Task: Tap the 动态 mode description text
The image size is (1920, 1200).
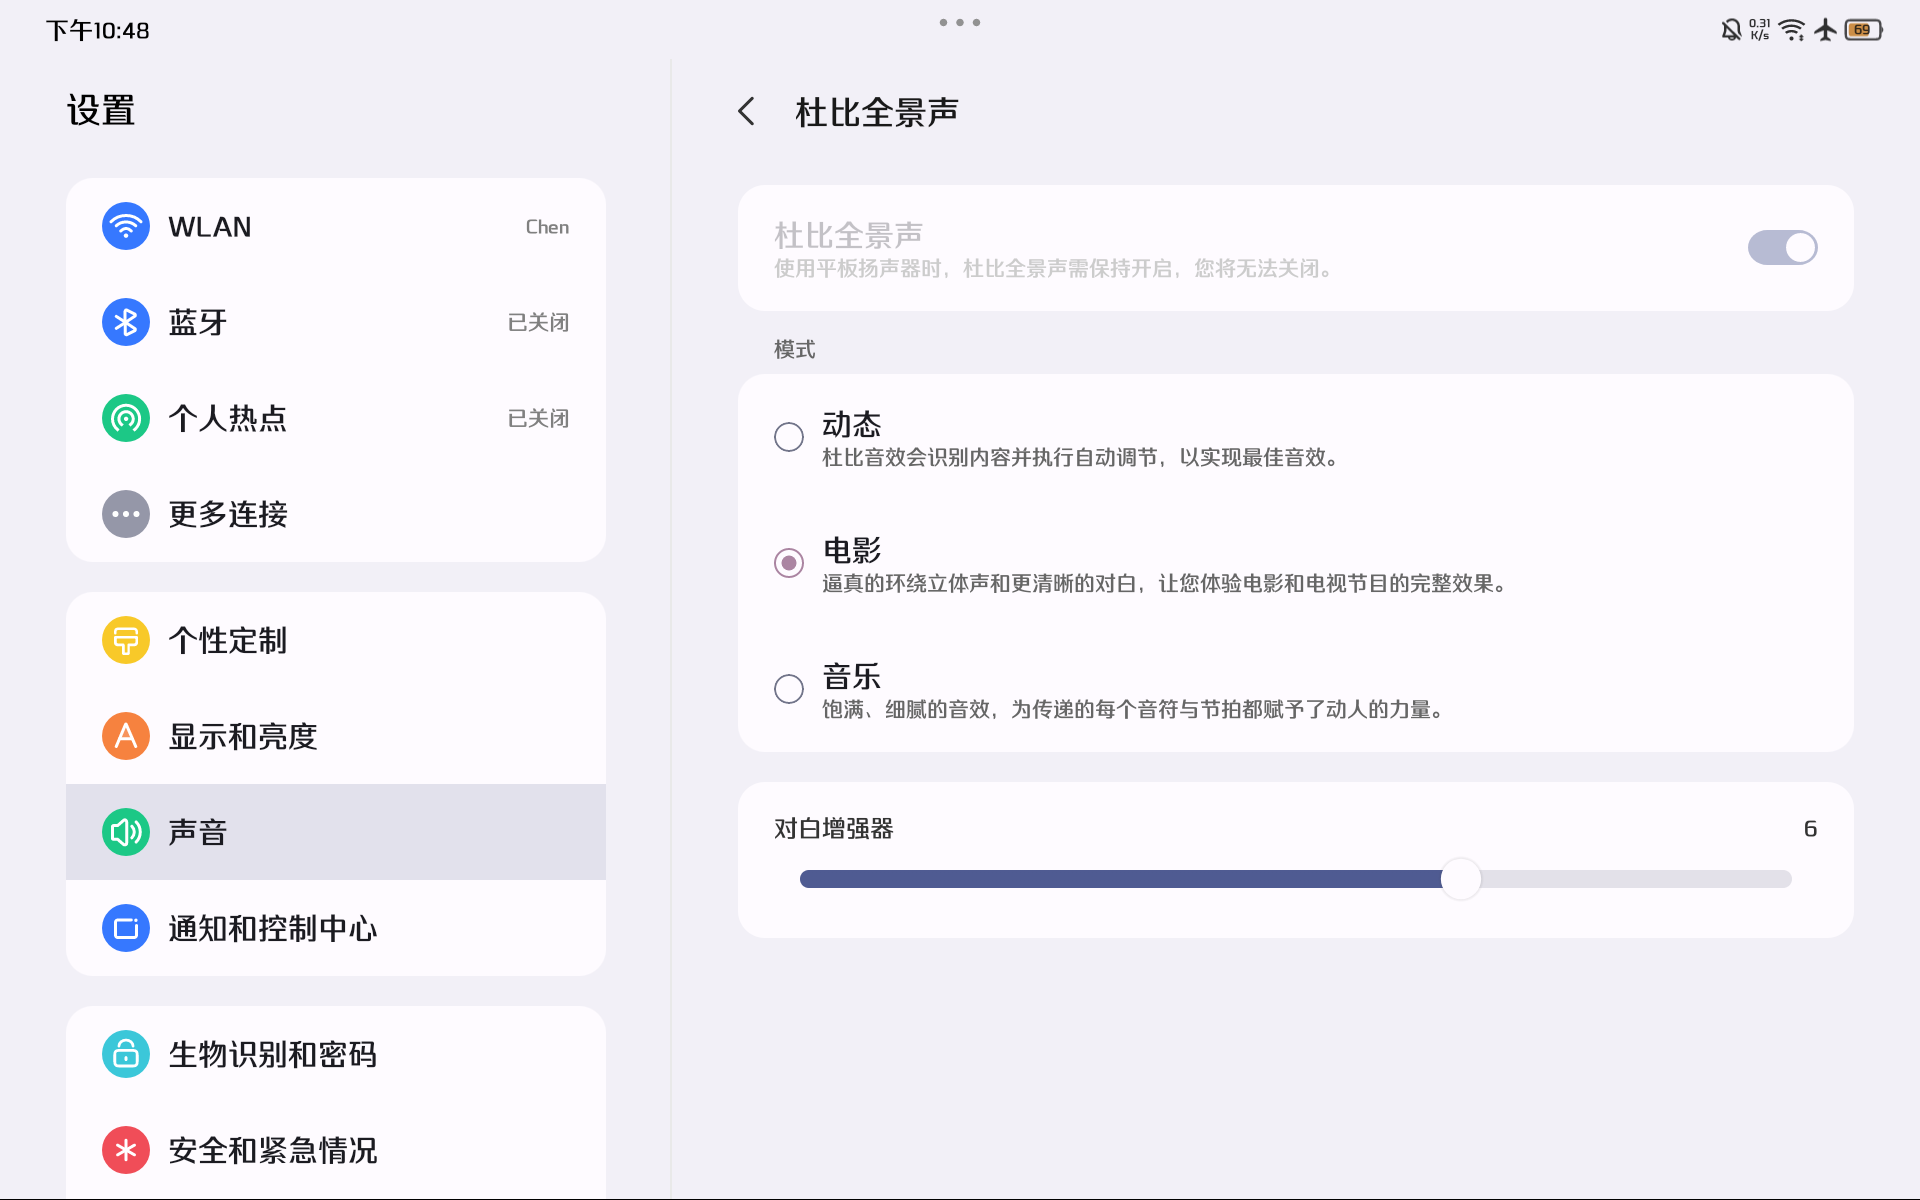Action: [1080, 457]
